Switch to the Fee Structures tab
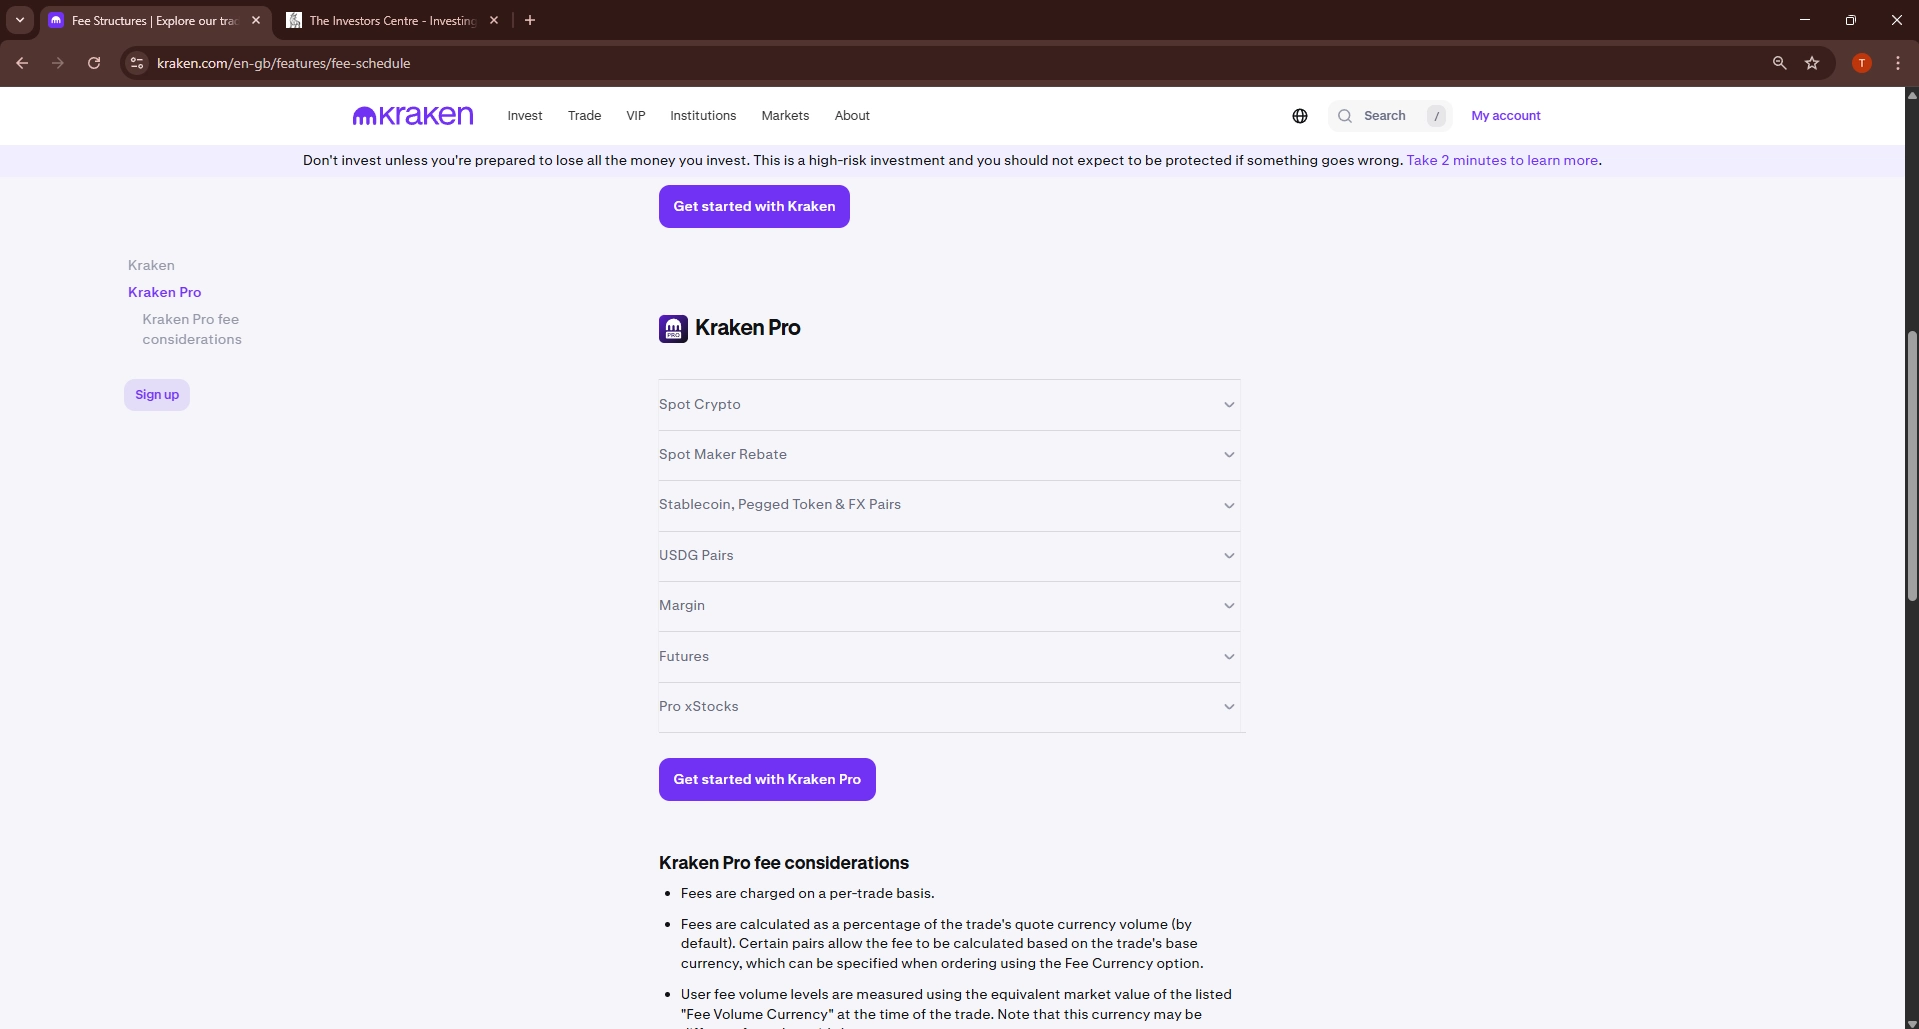The height and width of the screenshot is (1029, 1919). [x=155, y=20]
